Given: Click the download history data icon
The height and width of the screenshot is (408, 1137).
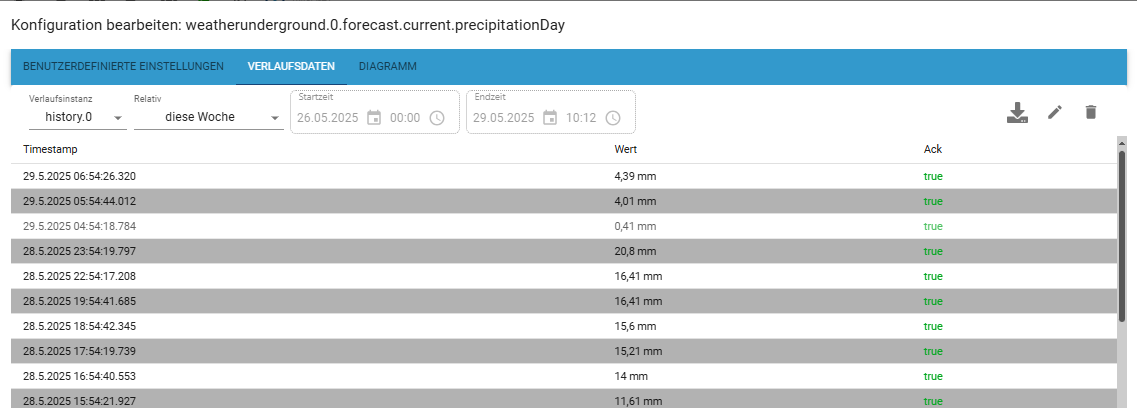Looking at the screenshot, I should [1017, 112].
